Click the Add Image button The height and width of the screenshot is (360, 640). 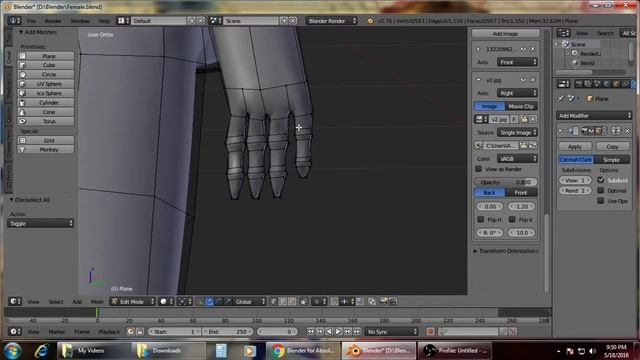tap(505, 33)
